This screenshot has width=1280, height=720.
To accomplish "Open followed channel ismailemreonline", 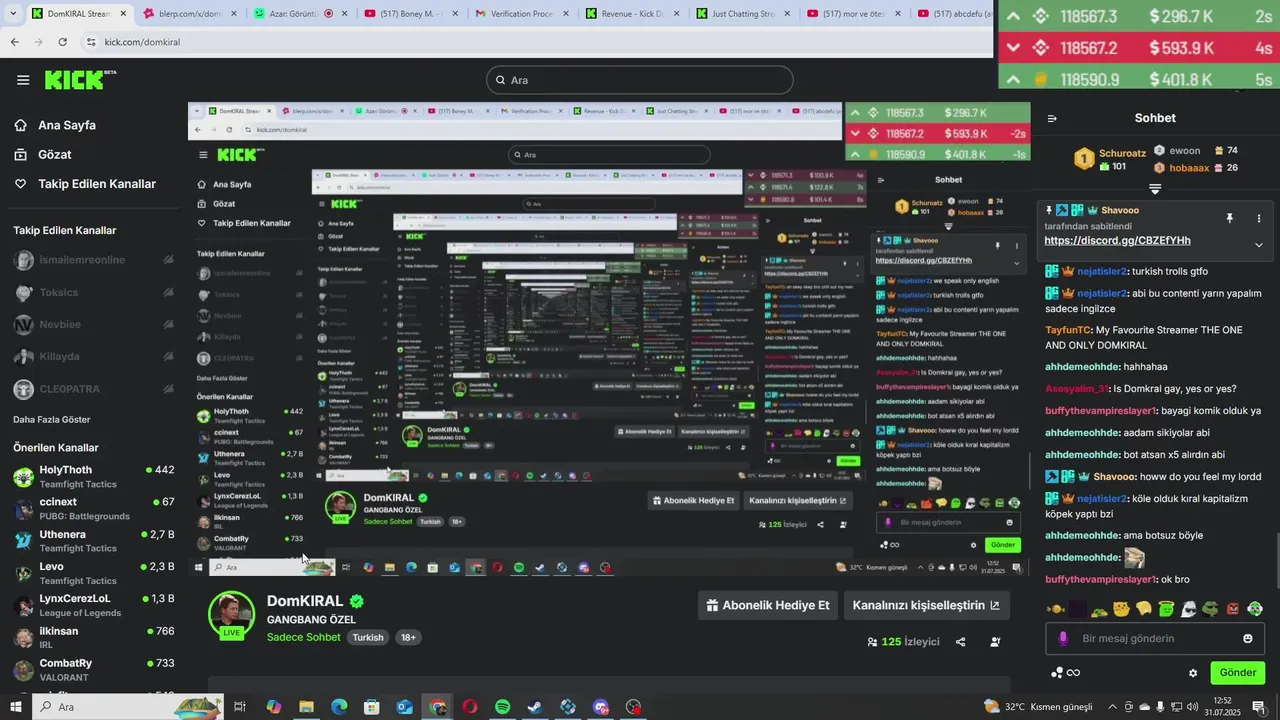I will (x=94, y=260).
